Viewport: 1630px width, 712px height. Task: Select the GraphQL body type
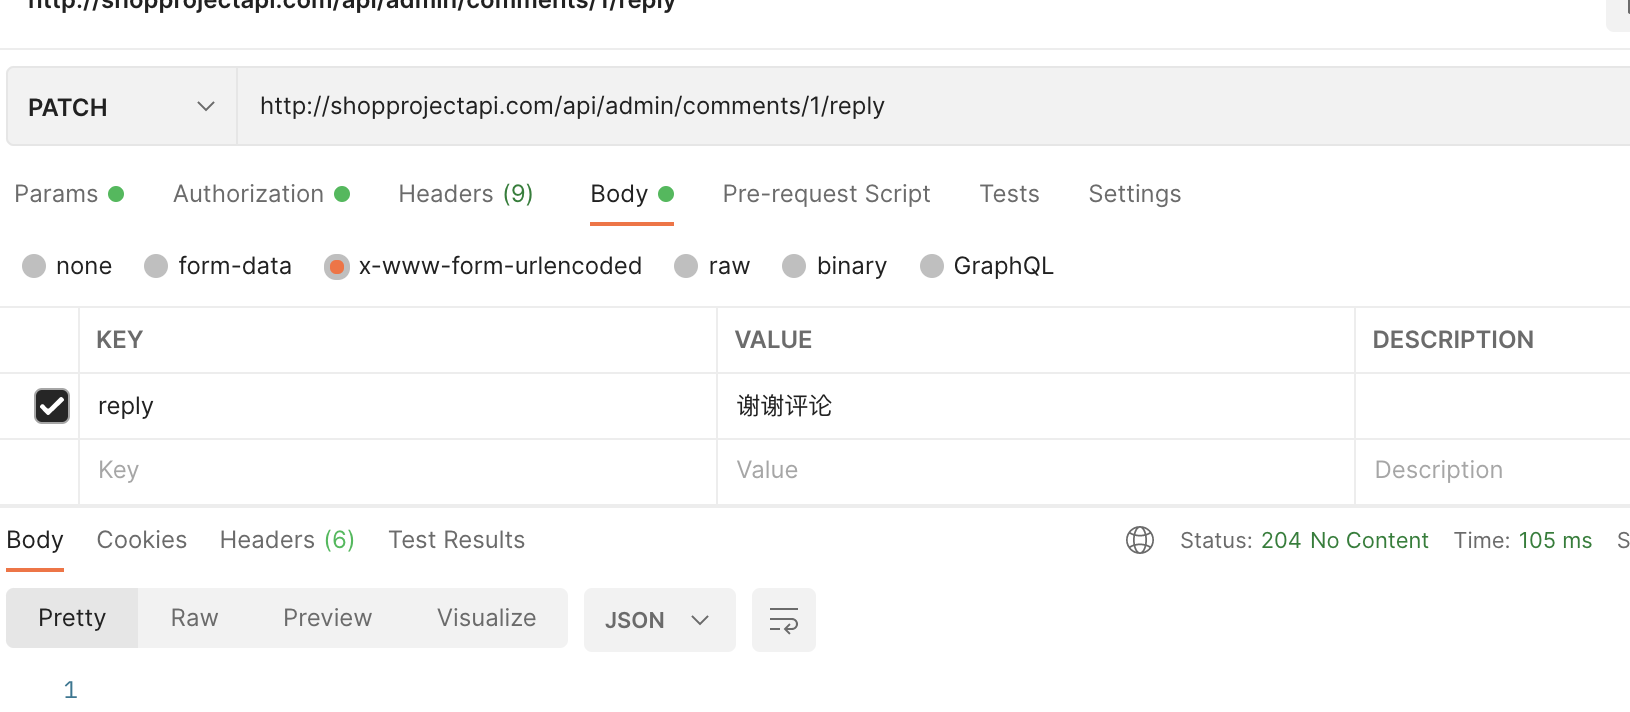(x=987, y=266)
